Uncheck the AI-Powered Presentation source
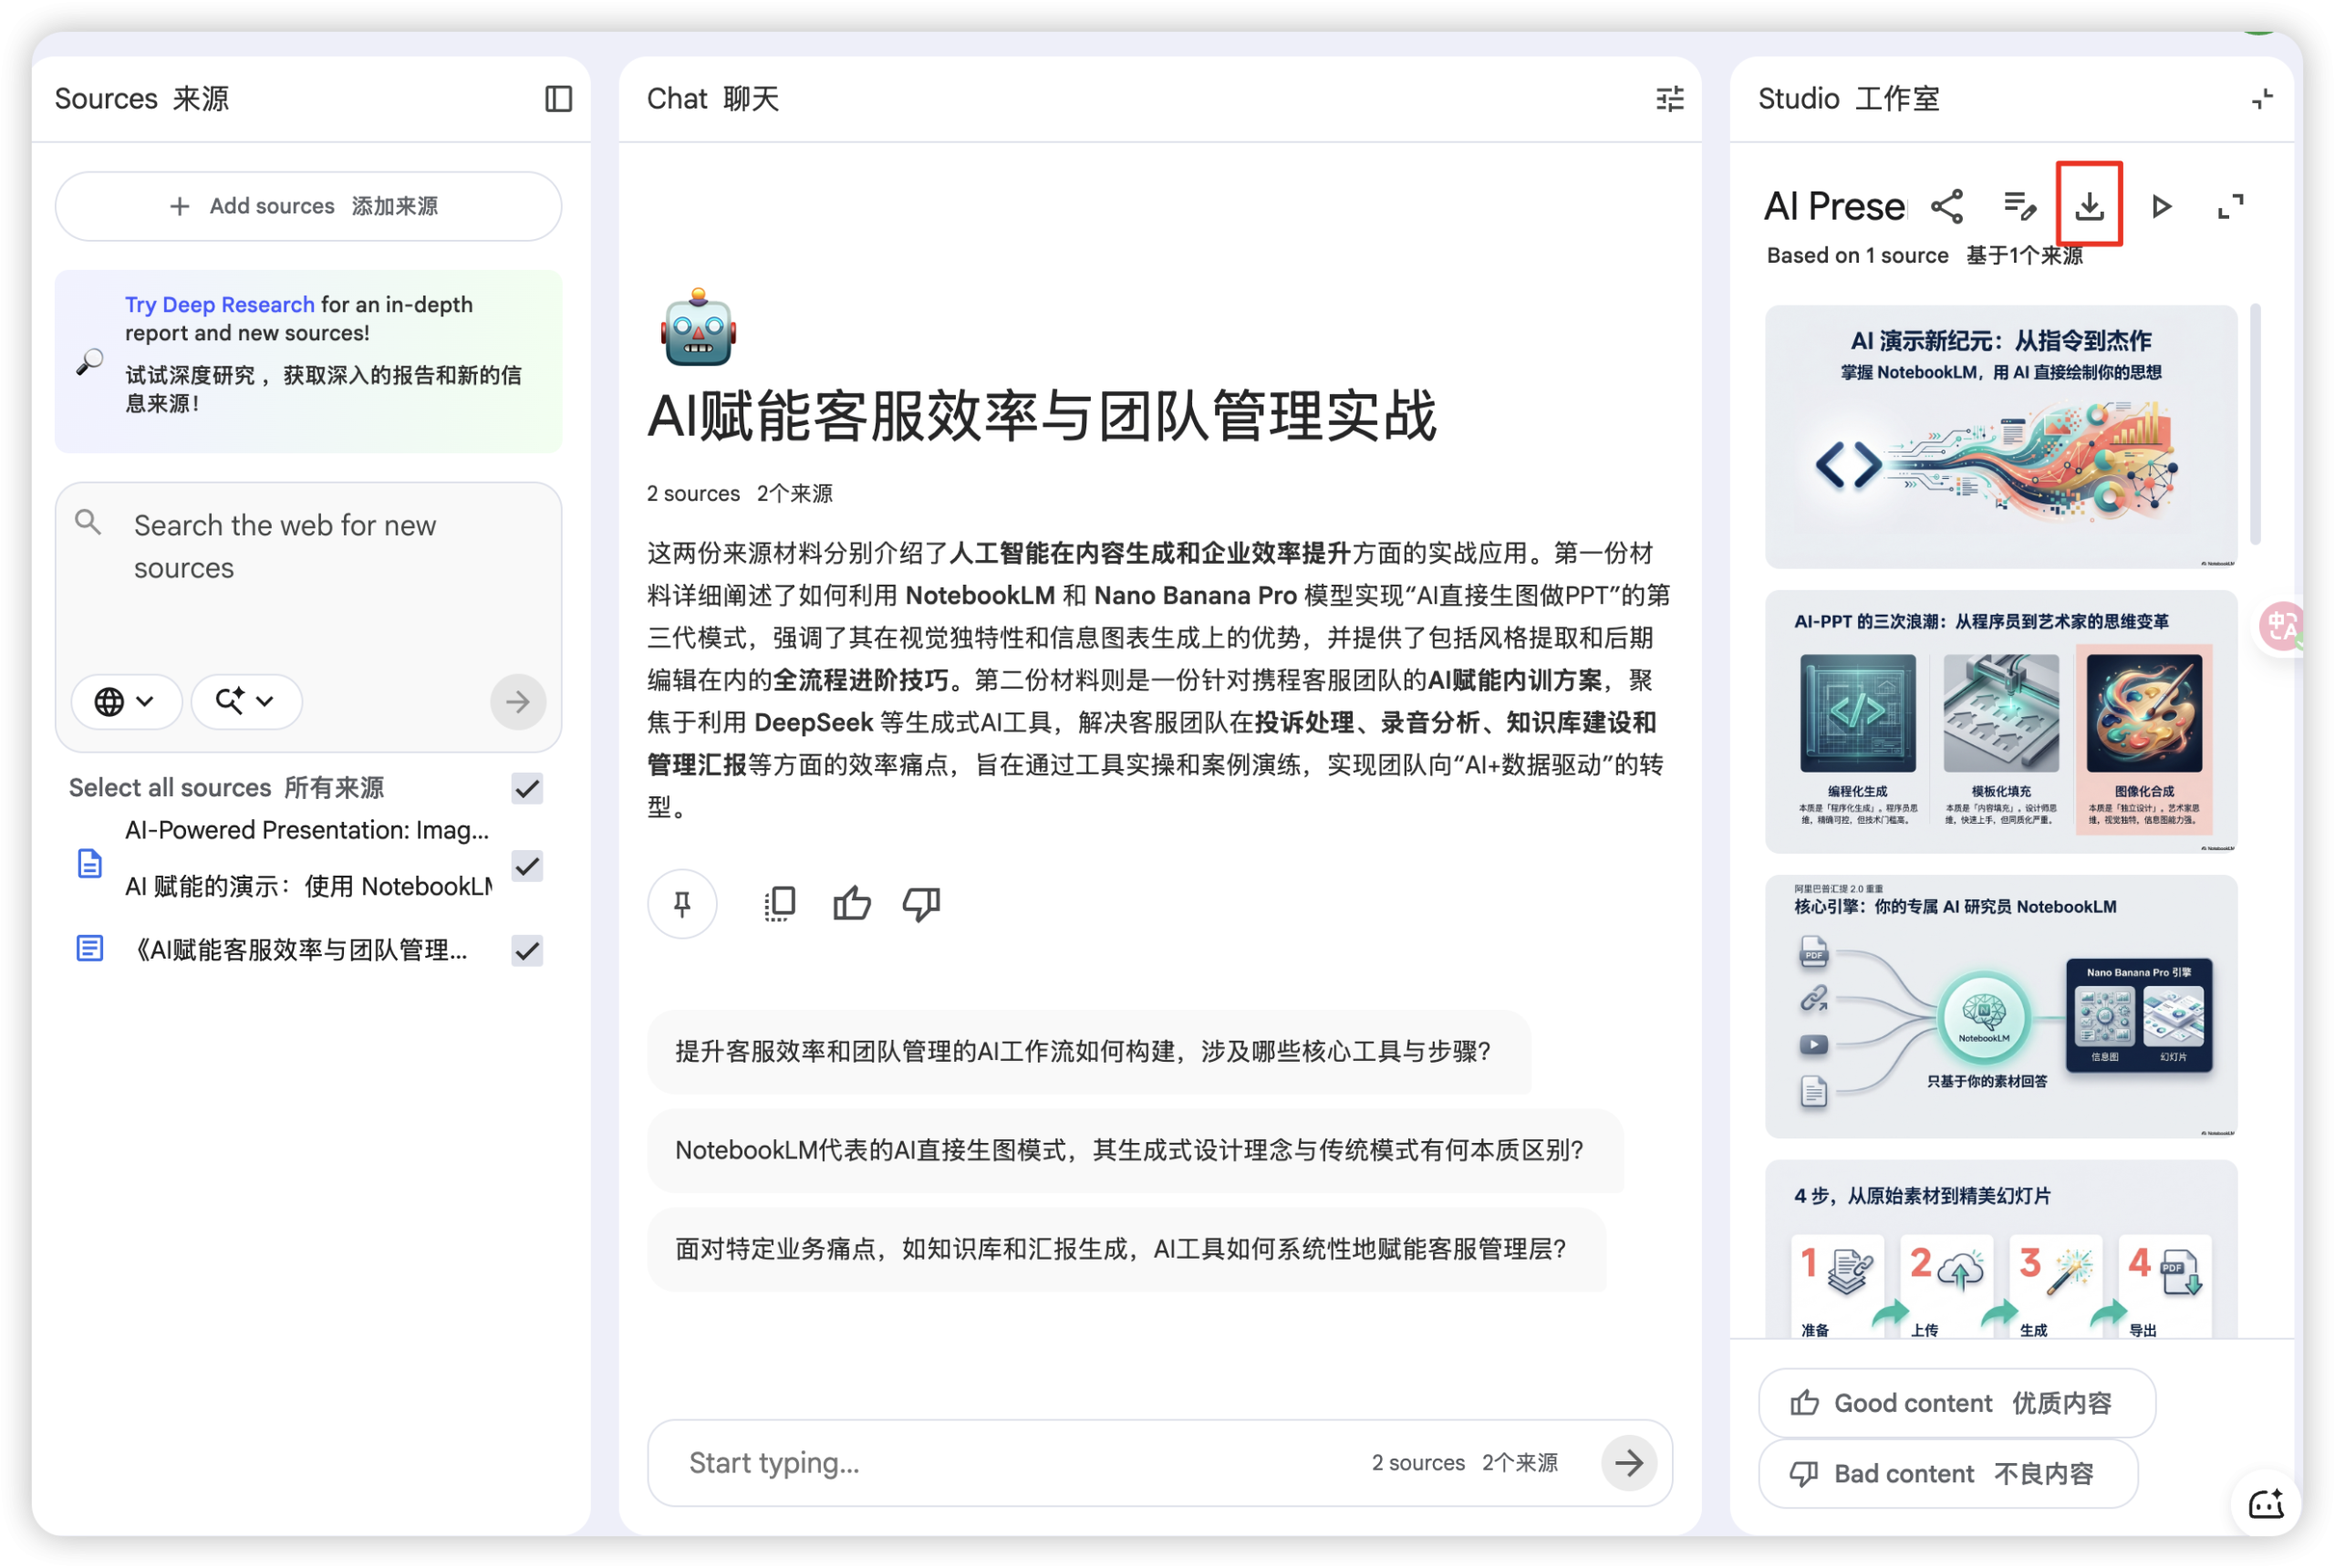Screen dimensions: 2335x1568 pos(527,866)
